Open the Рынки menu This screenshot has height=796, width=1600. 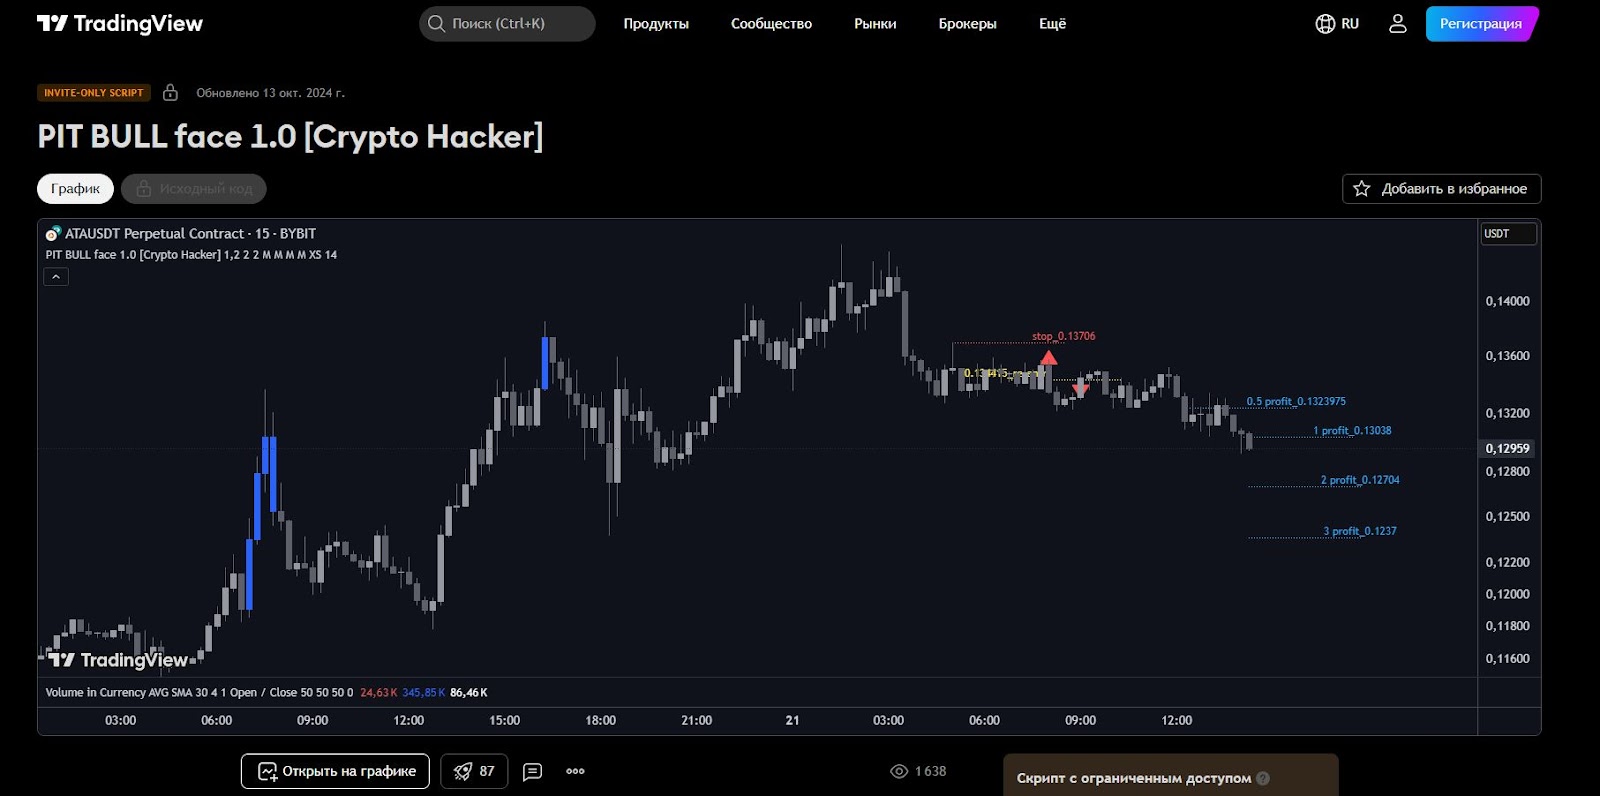(x=875, y=24)
